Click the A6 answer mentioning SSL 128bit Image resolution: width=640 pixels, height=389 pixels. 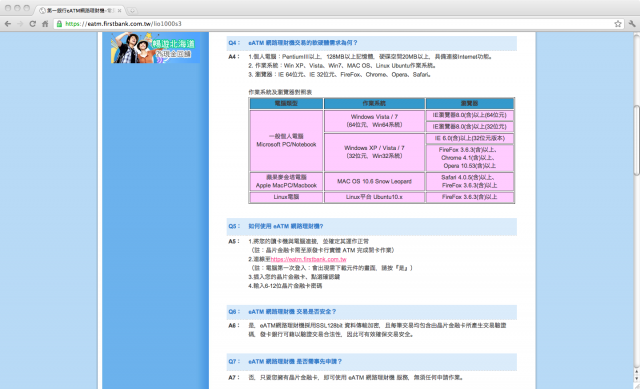pyautogui.click(x=378, y=330)
